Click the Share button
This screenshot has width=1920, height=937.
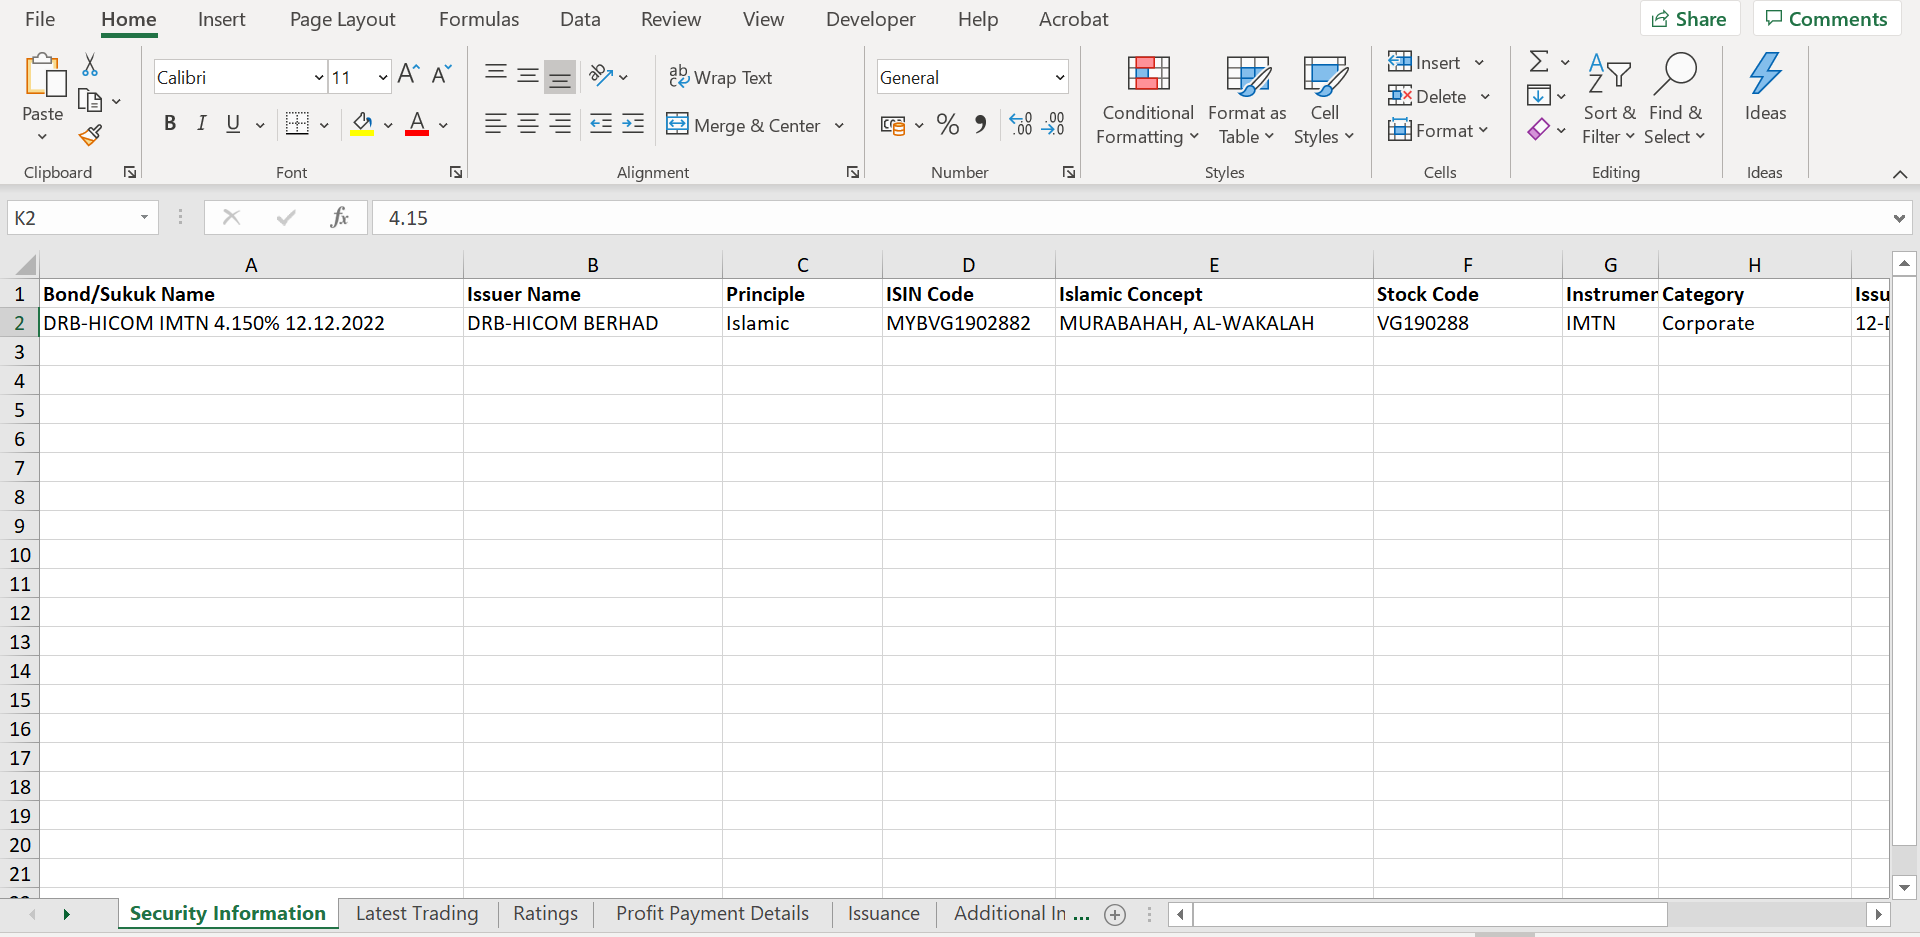click(1690, 18)
